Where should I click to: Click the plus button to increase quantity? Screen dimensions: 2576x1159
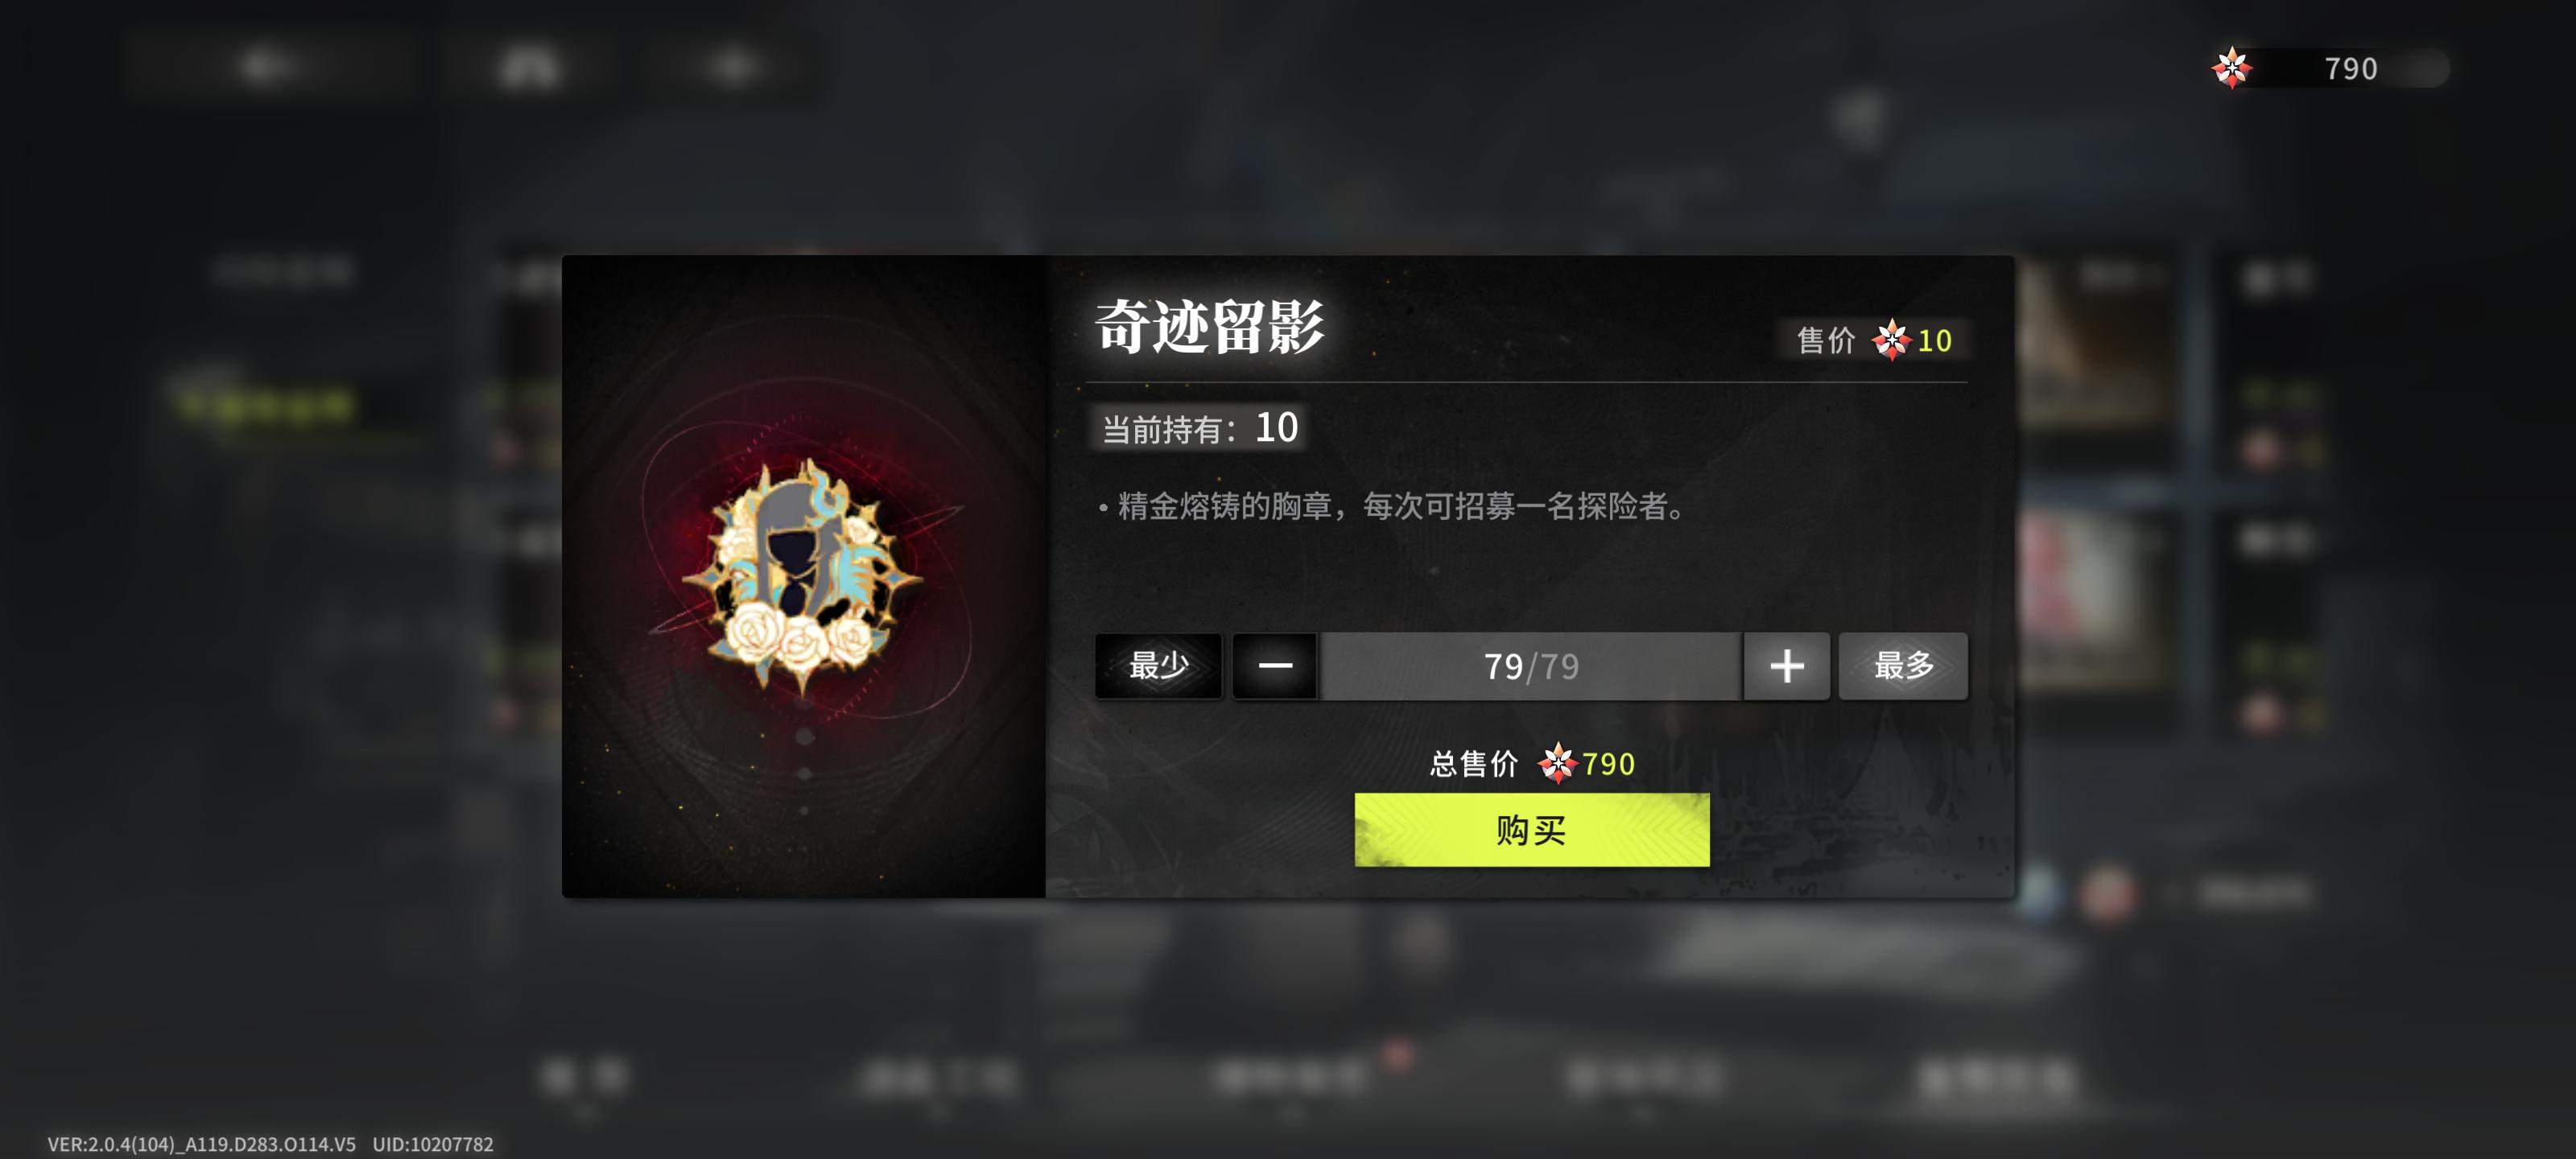[x=1787, y=666]
